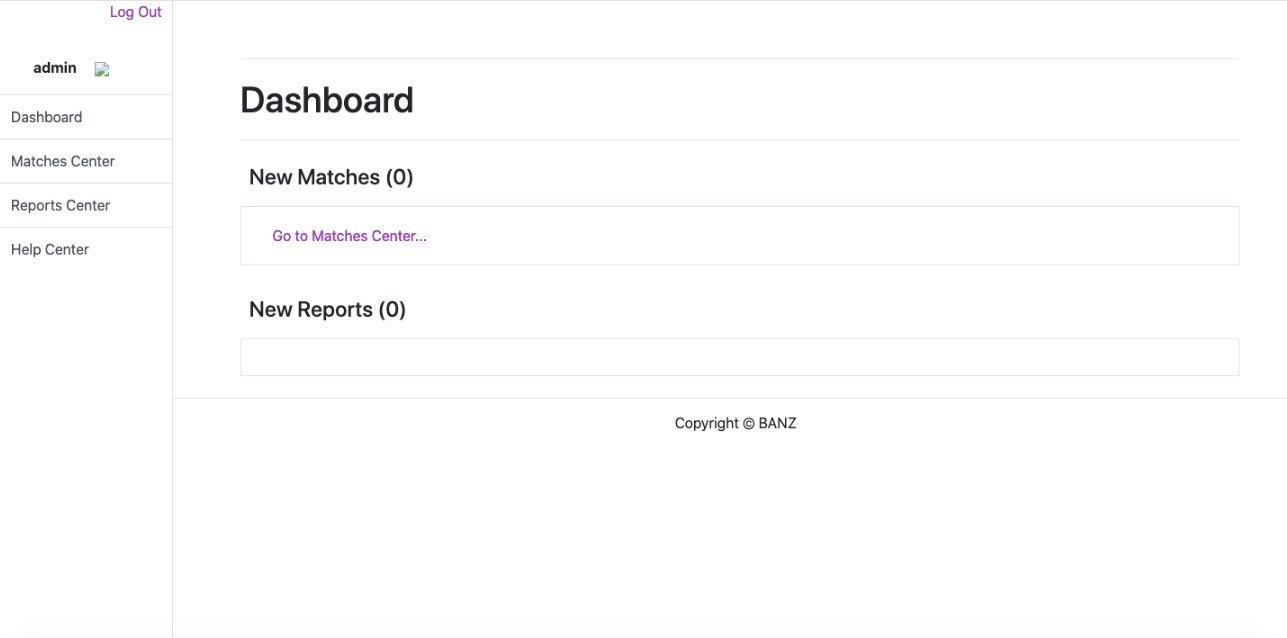The height and width of the screenshot is (638, 1287).
Task: Click the separator line above the footer
Action: click(730, 398)
